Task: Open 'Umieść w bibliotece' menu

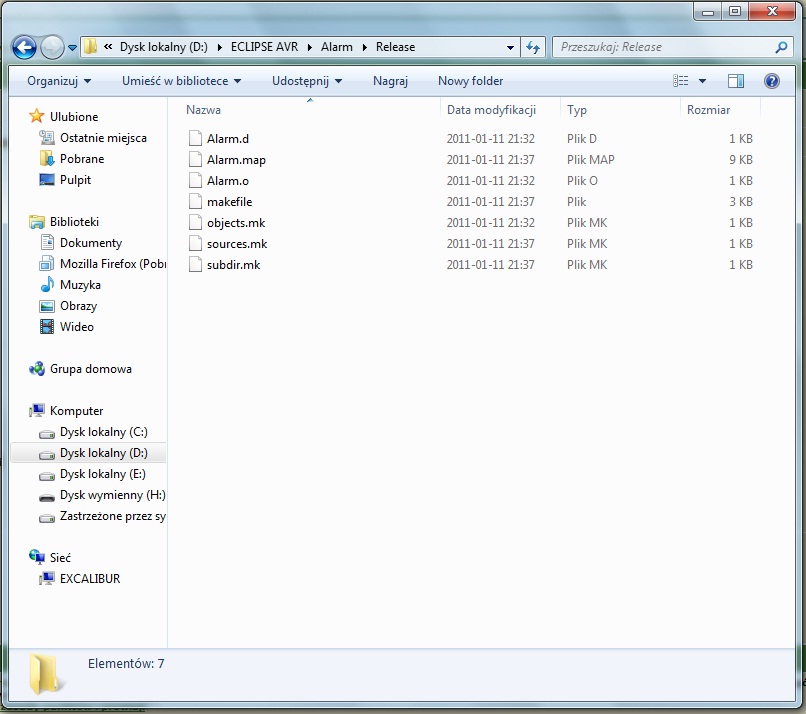Action: tap(181, 81)
